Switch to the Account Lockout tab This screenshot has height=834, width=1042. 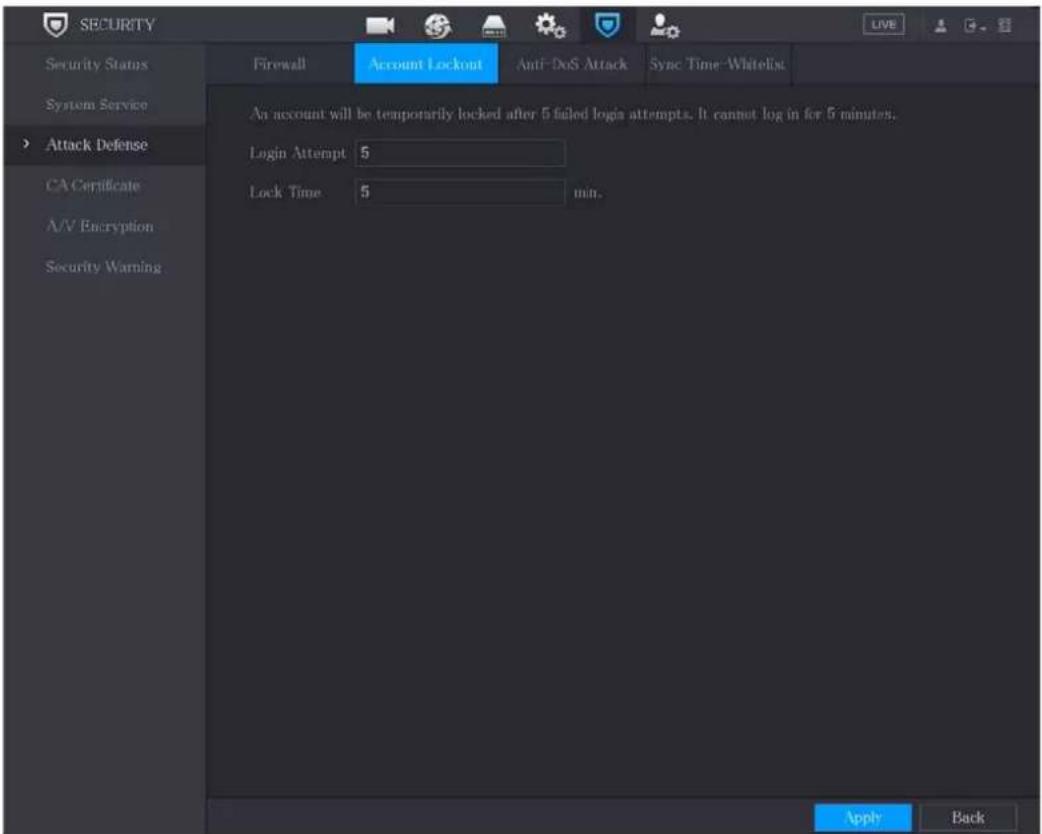[x=426, y=64]
